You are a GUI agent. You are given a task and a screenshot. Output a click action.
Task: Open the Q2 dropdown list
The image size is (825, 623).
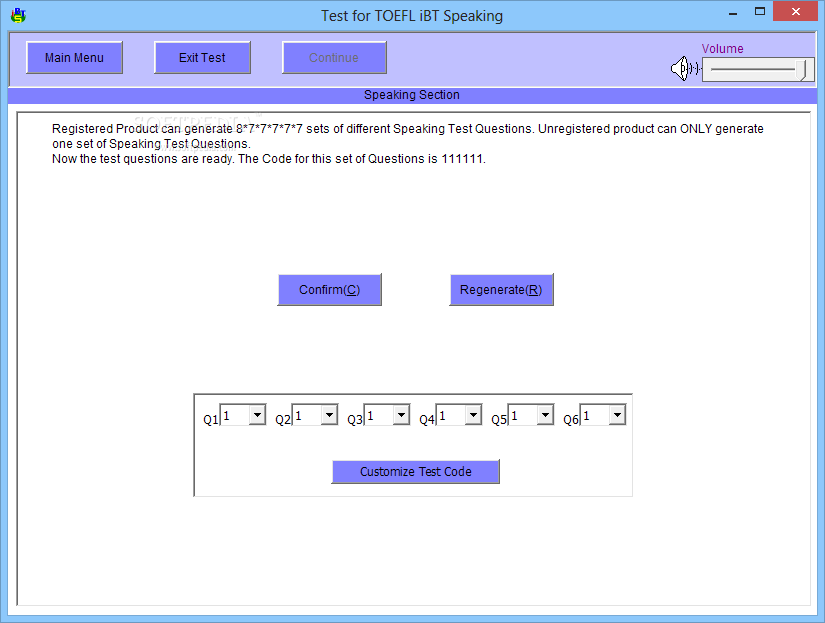[x=329, y=415]
